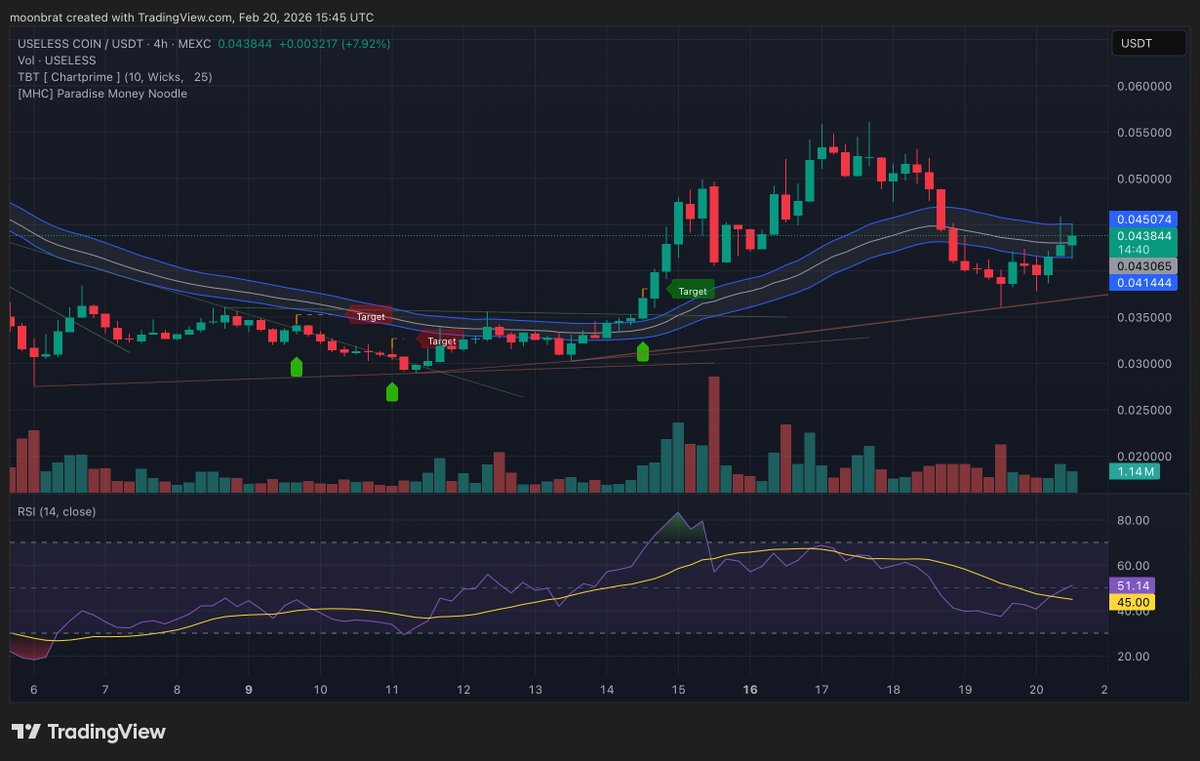Click the bold 16 date label on time axis
Image resolution: width=1200 pixels, height=761 pixels.
(751, 690)
